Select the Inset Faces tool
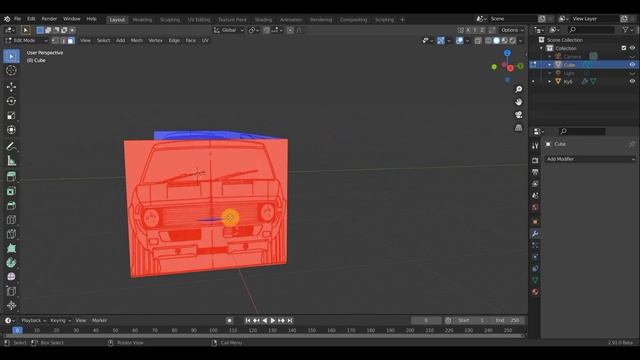 coord(11,191)
